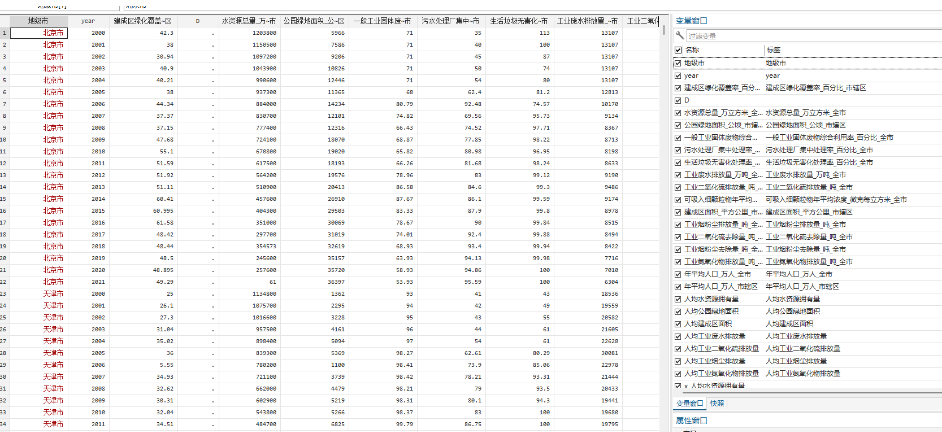Click the 标签 column header in variables list
This screenshot has width=942, height=432.
(773, 50)
